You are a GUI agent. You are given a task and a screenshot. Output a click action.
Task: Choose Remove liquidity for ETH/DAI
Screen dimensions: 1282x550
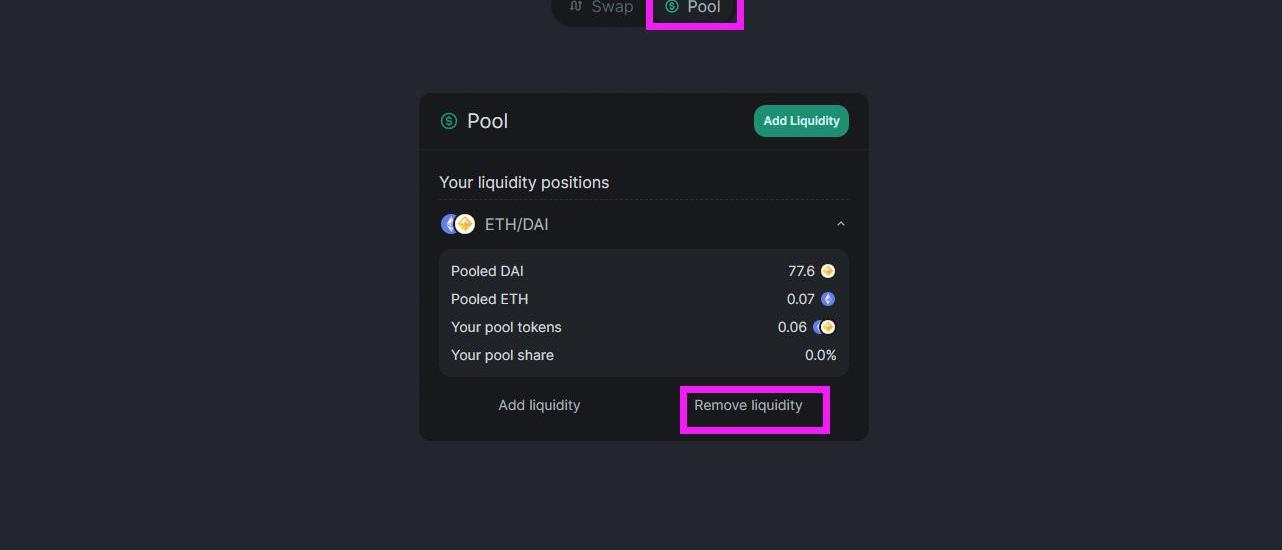pos(748,405)
